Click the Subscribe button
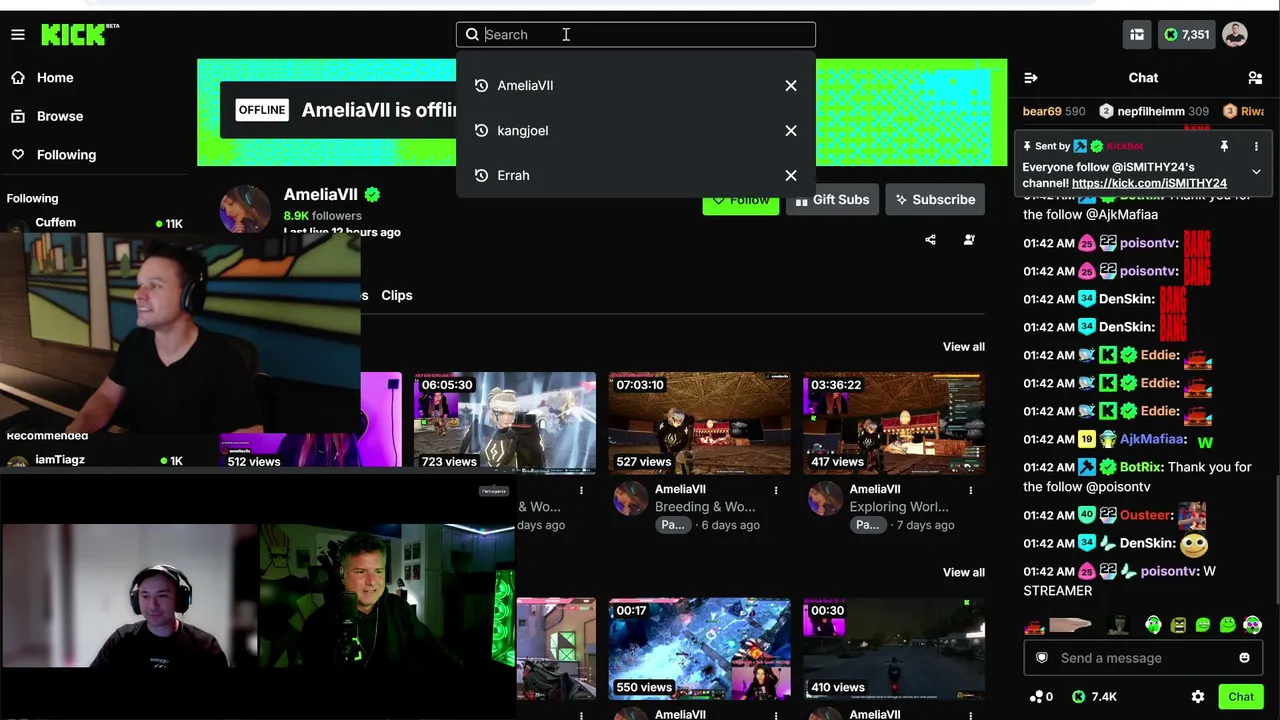This screenshot has height=720, width=1280. point(935,200)
